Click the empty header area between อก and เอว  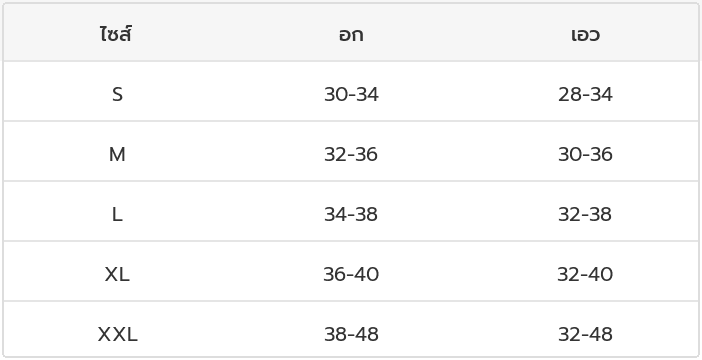click(x=468, y=32)
